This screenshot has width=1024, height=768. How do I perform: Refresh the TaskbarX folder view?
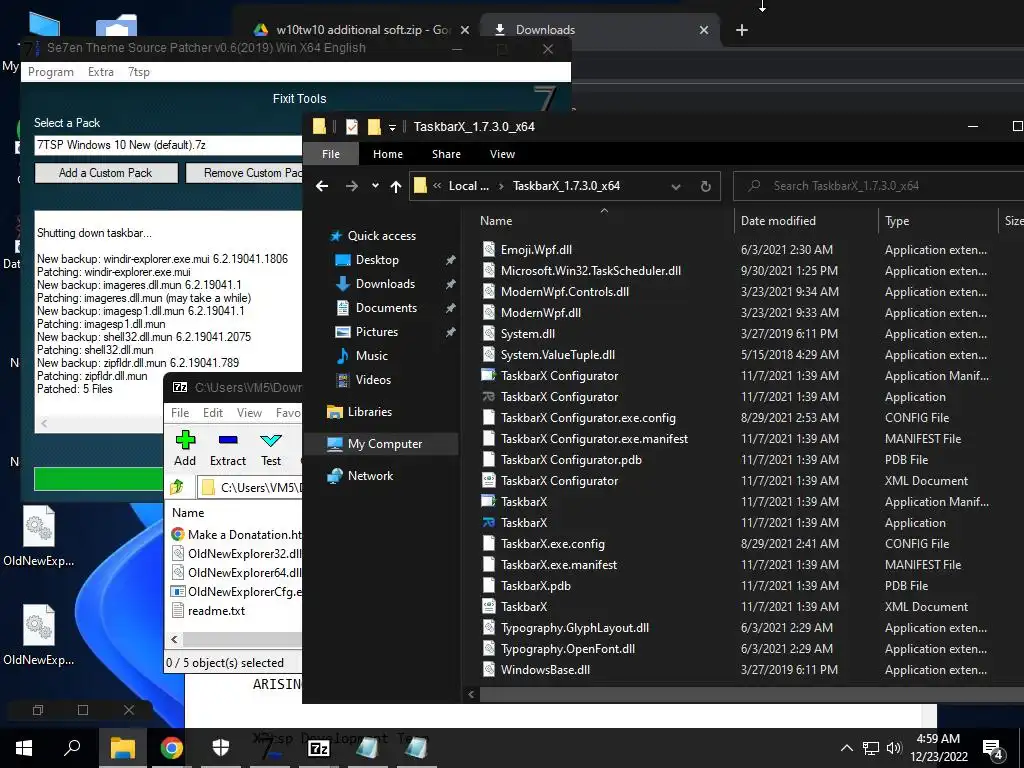706,186
